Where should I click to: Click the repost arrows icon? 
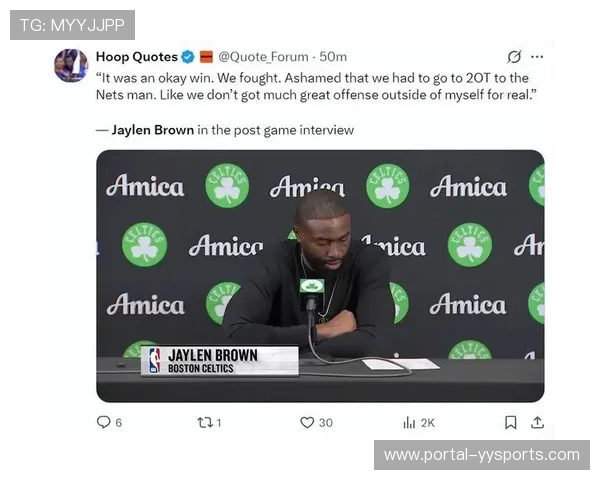tap(205, 423)
